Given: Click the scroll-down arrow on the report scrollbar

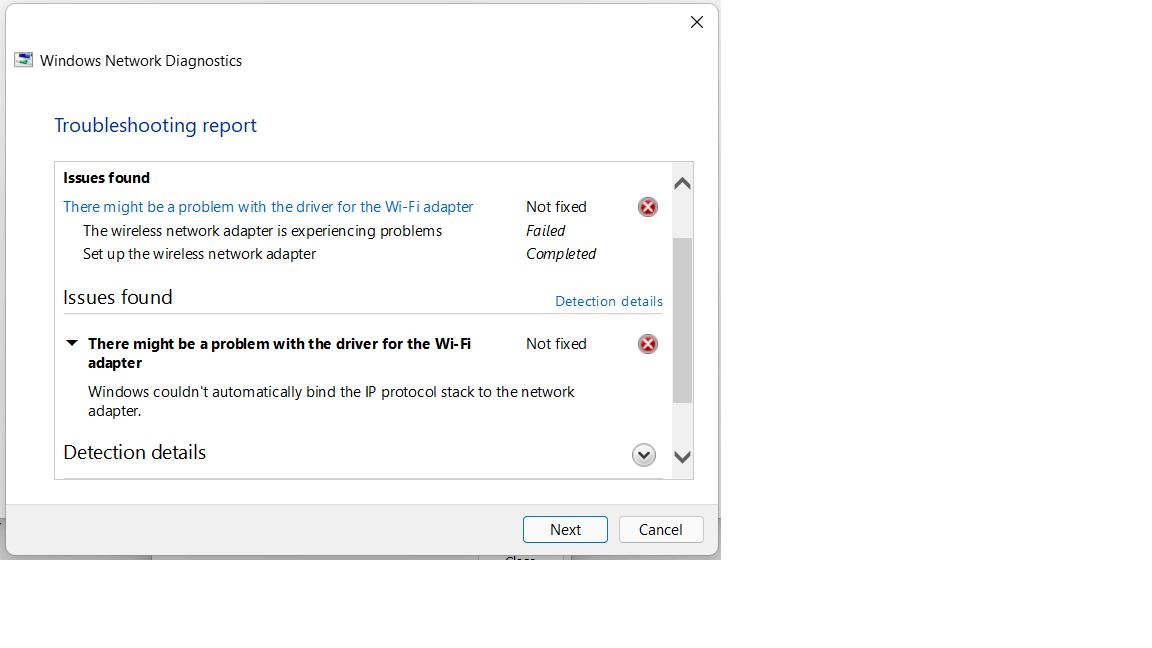Looking at the screenshot, I should [x=681, y=457].
